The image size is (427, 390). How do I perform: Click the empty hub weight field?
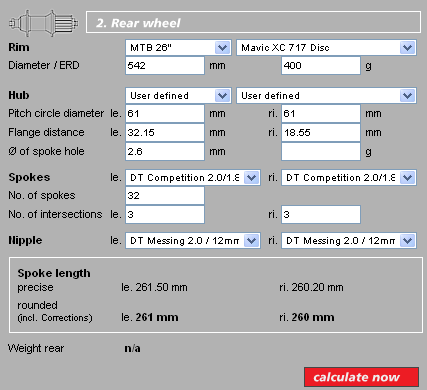coord(321,152)
